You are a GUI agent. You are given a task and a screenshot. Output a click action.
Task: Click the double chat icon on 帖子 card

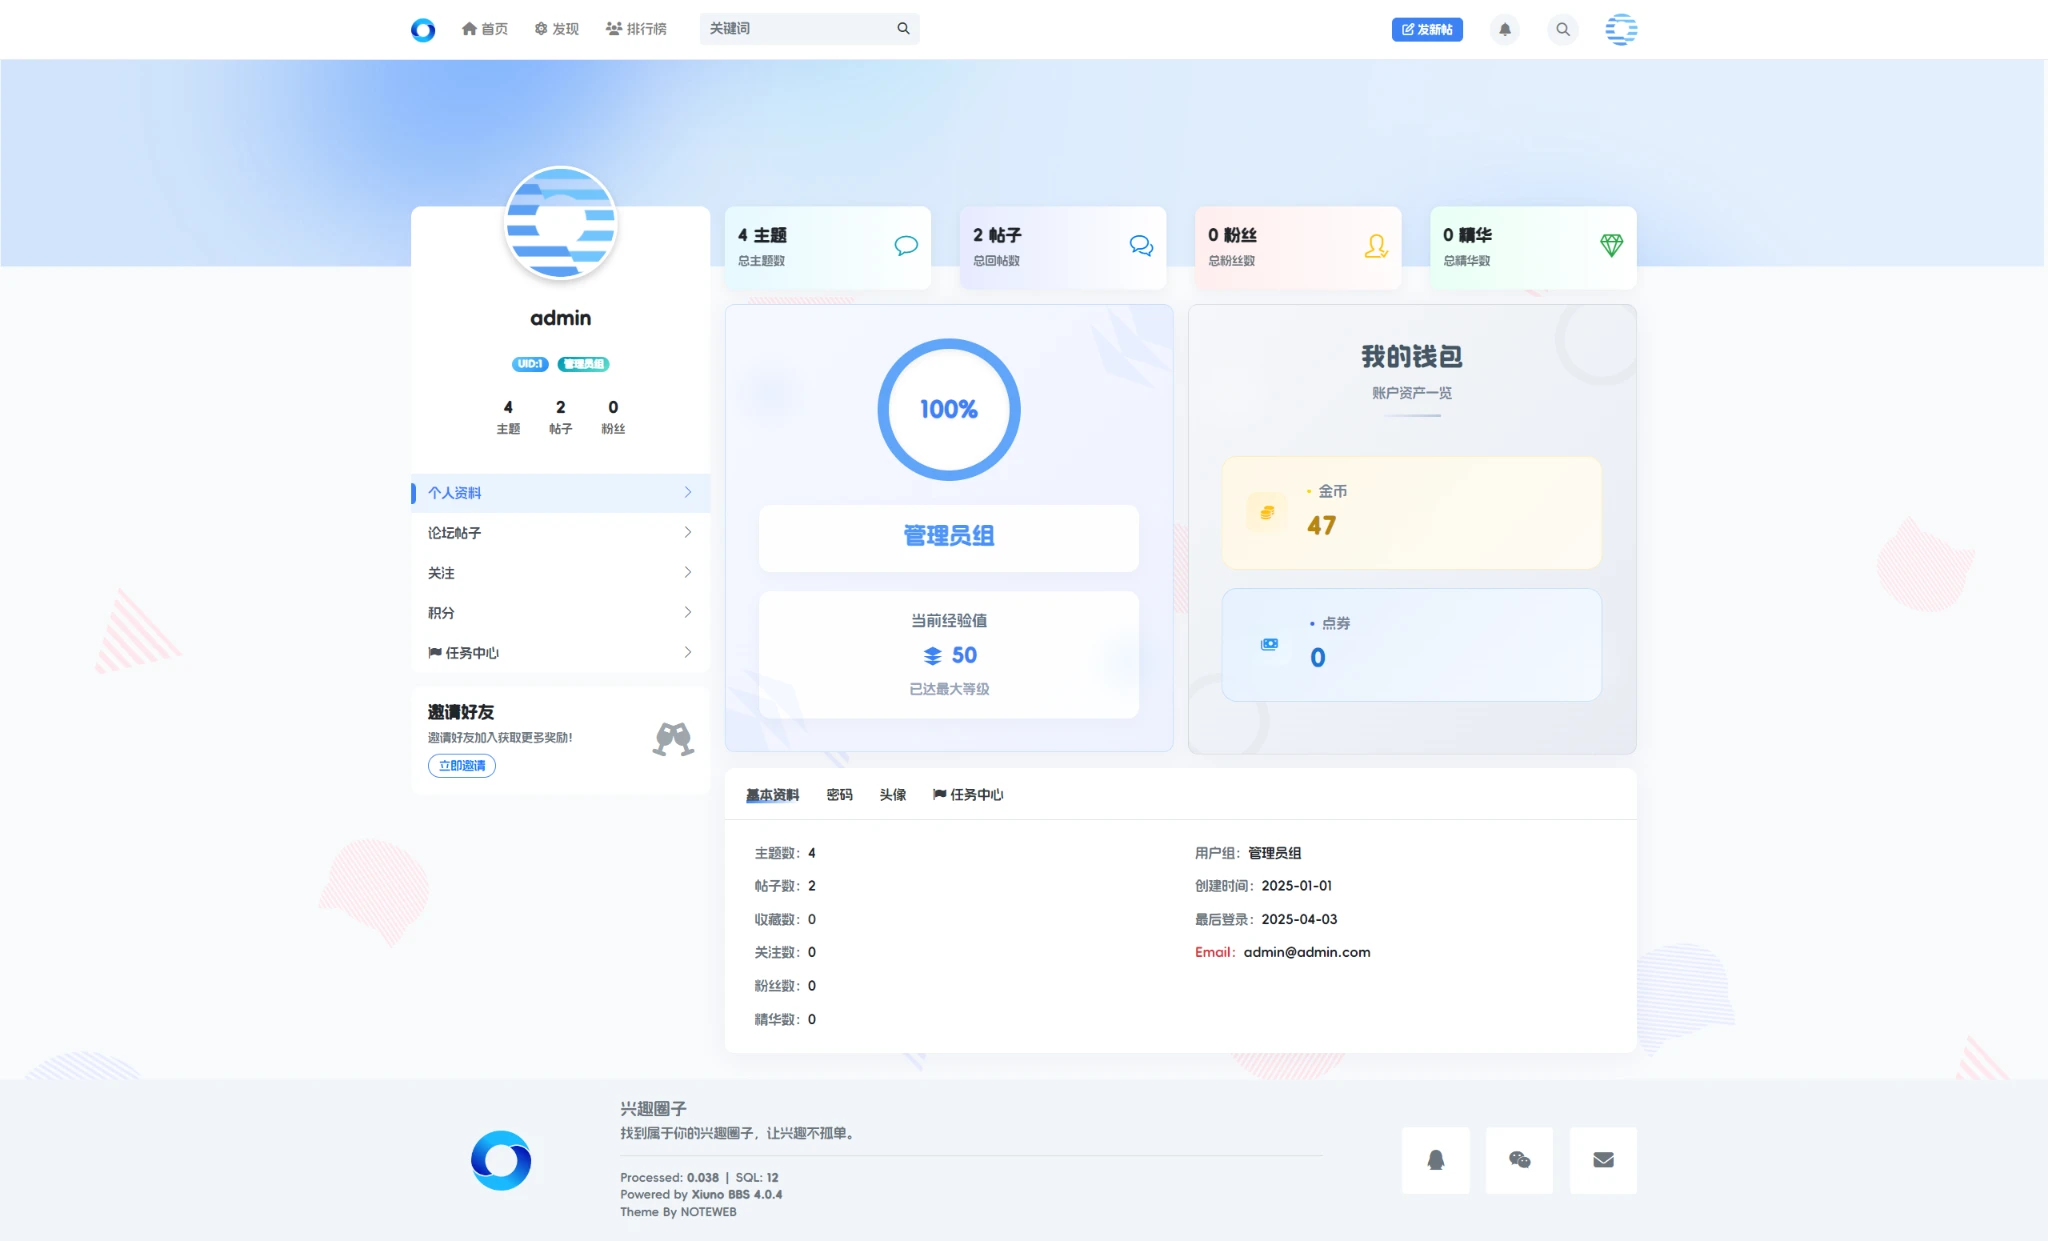pyautogui.click(x=1141, y=245)
